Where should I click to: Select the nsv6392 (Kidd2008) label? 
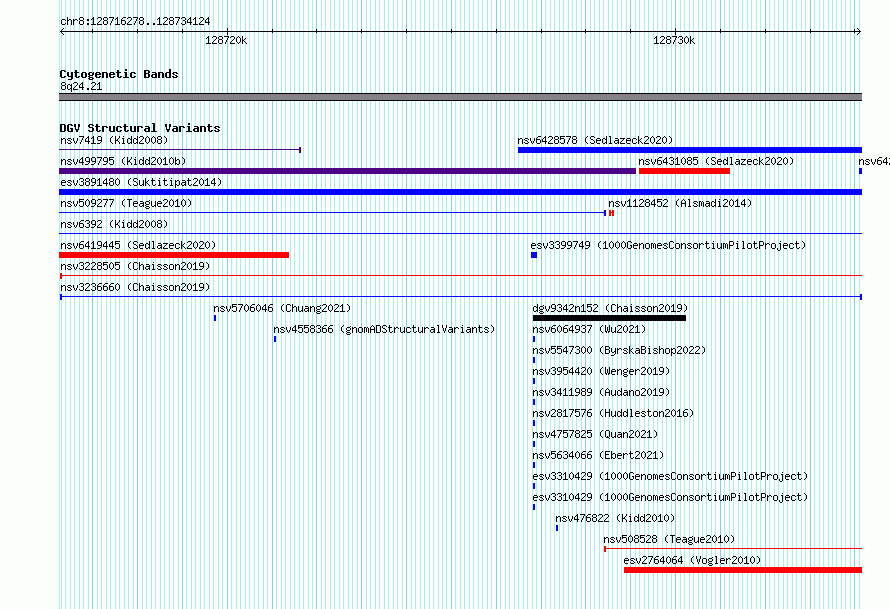pos(114,224)
